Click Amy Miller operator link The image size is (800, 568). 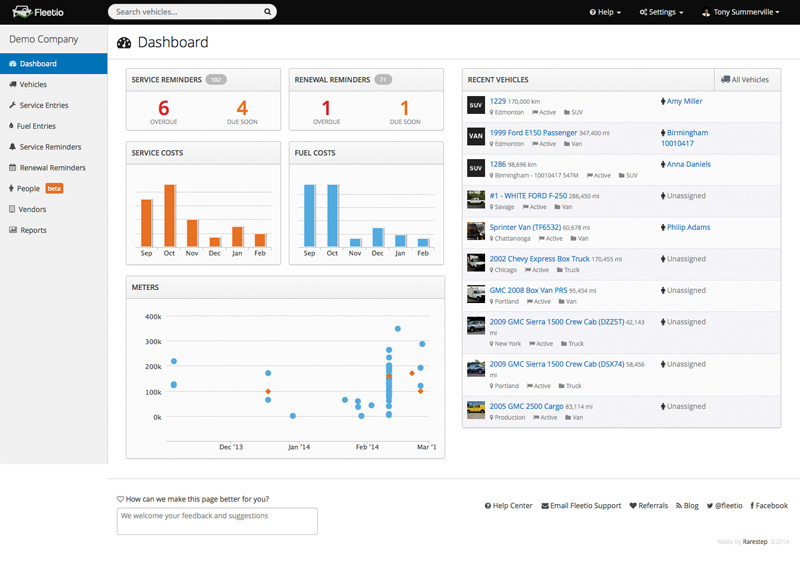(684, 101)
